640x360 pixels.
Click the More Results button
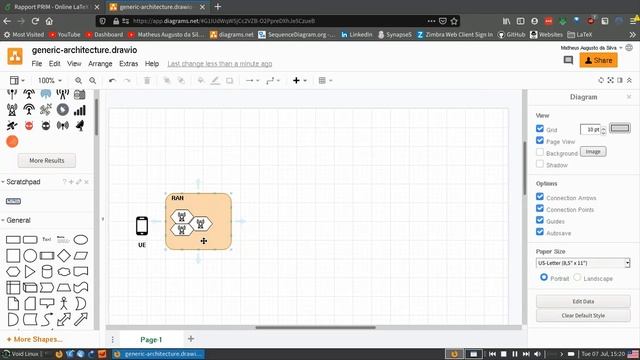pos(47,160)
